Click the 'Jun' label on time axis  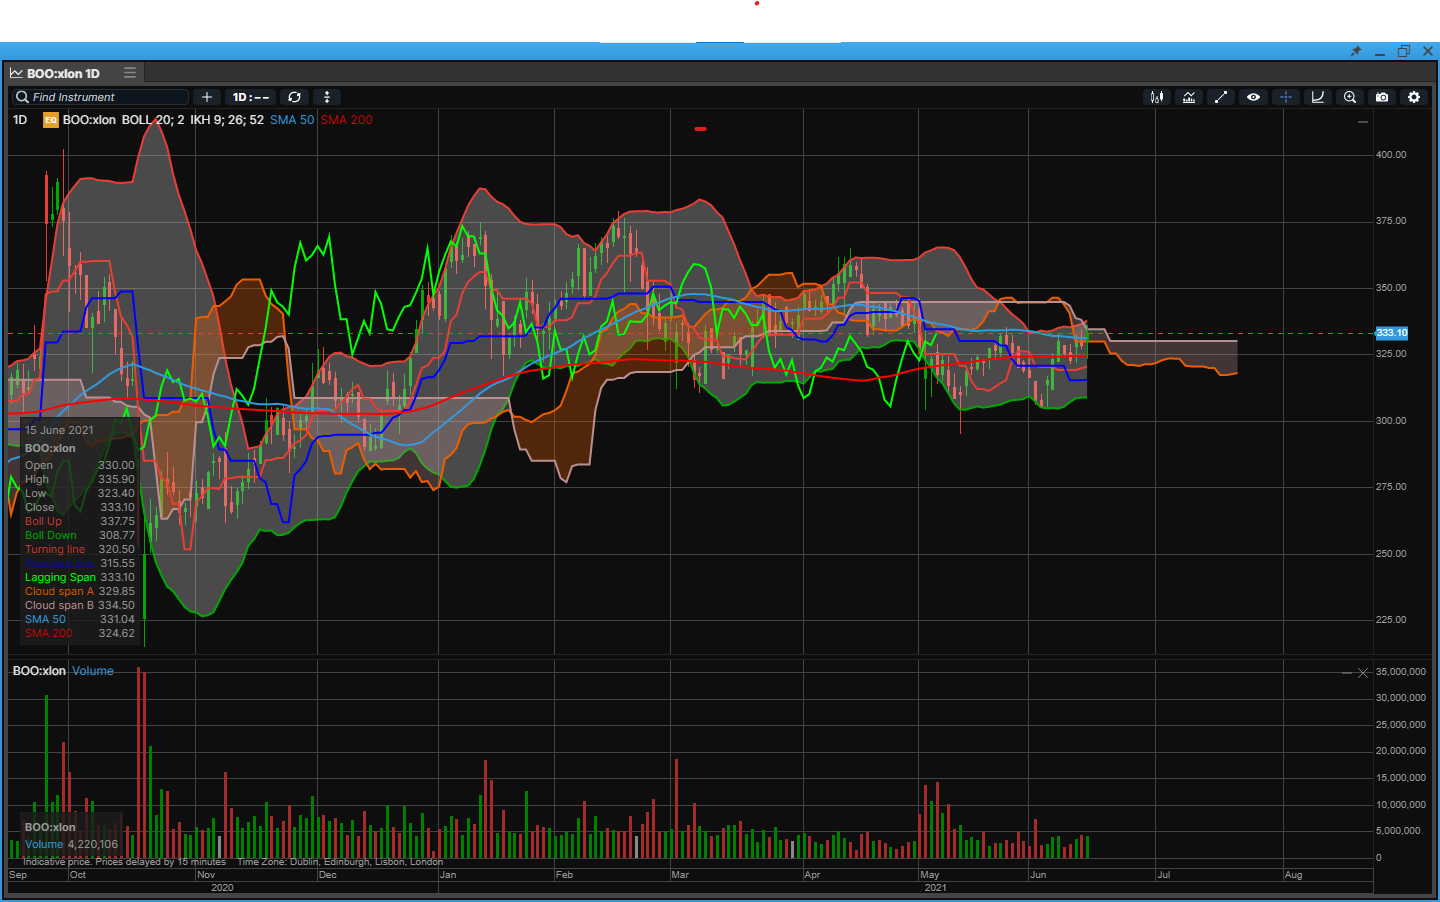click(x=1038, y=874)
